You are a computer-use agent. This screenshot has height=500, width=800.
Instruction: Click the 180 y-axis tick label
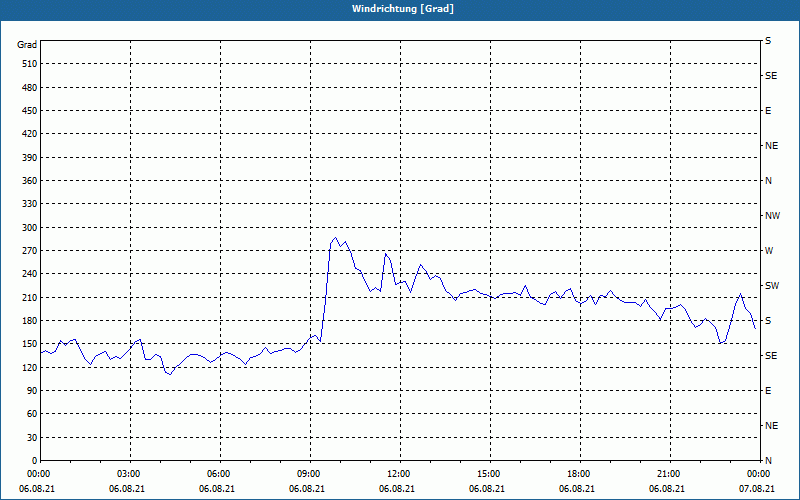30,320
